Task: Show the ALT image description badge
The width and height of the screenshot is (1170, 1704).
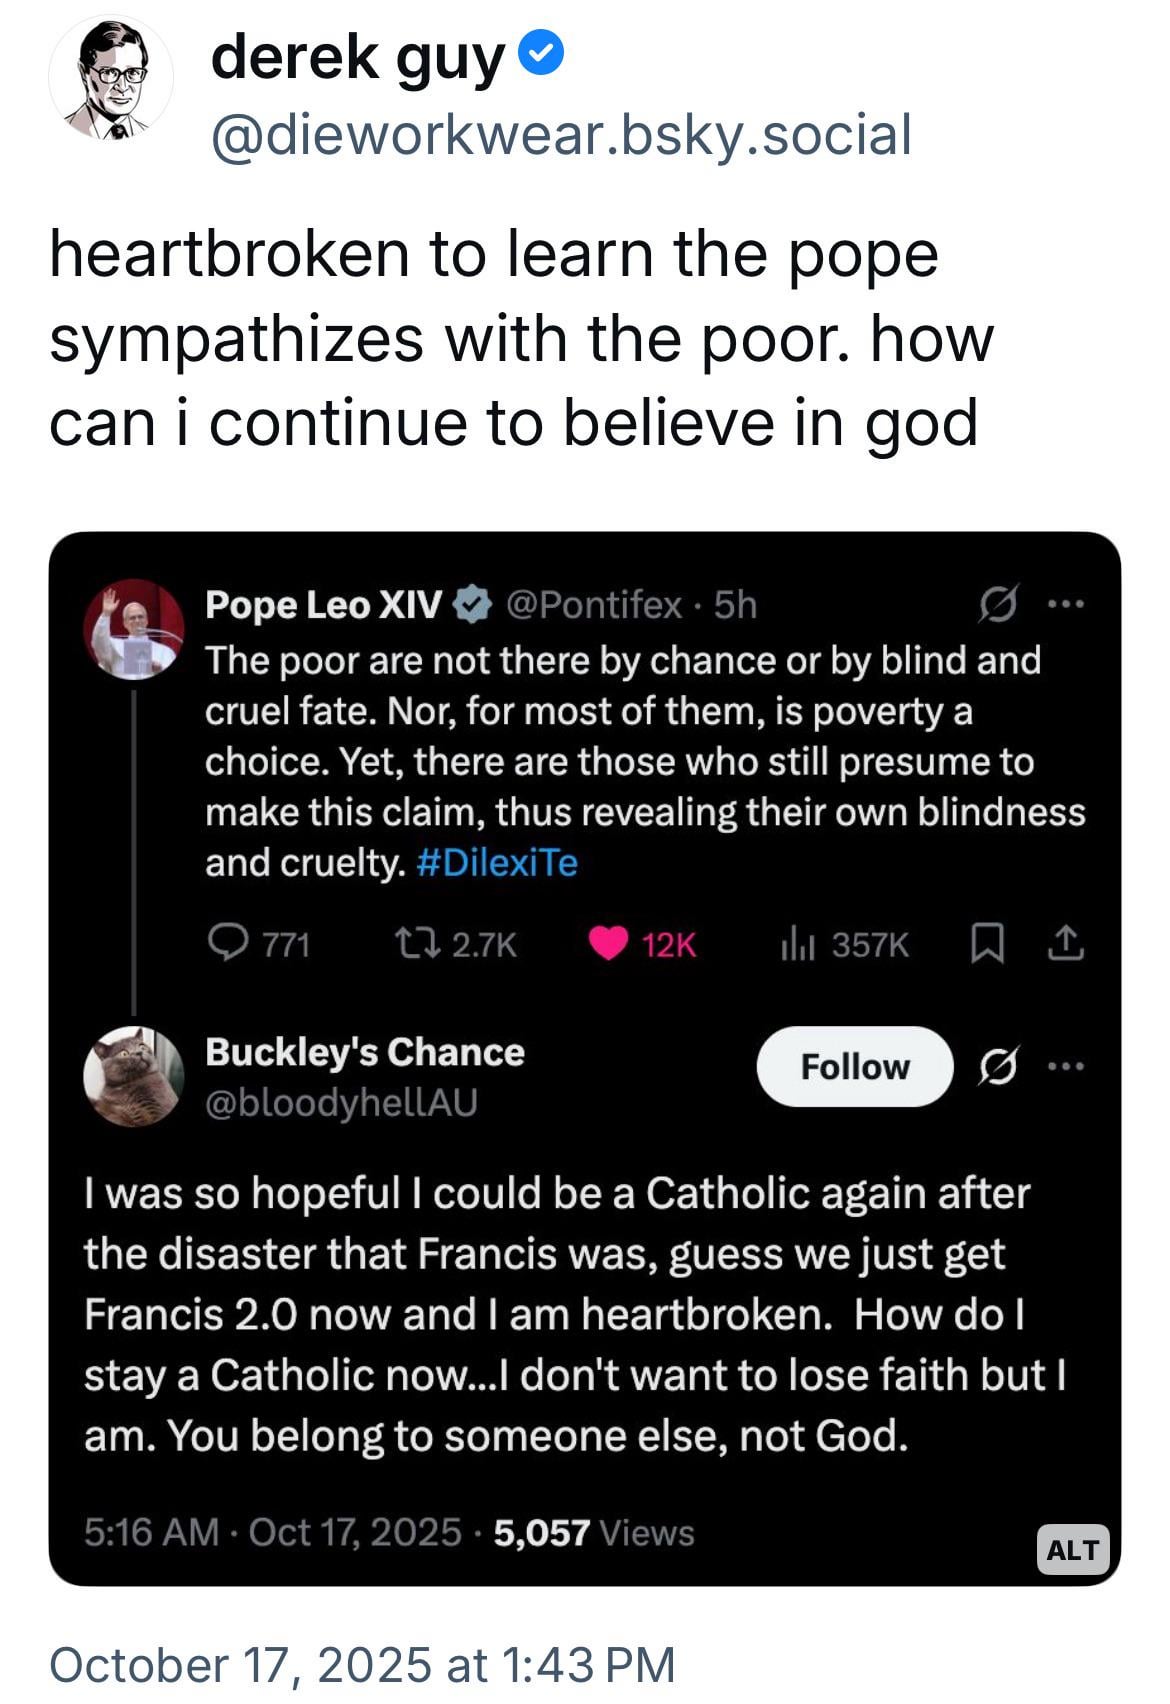Action: tap(1072, 1550)
